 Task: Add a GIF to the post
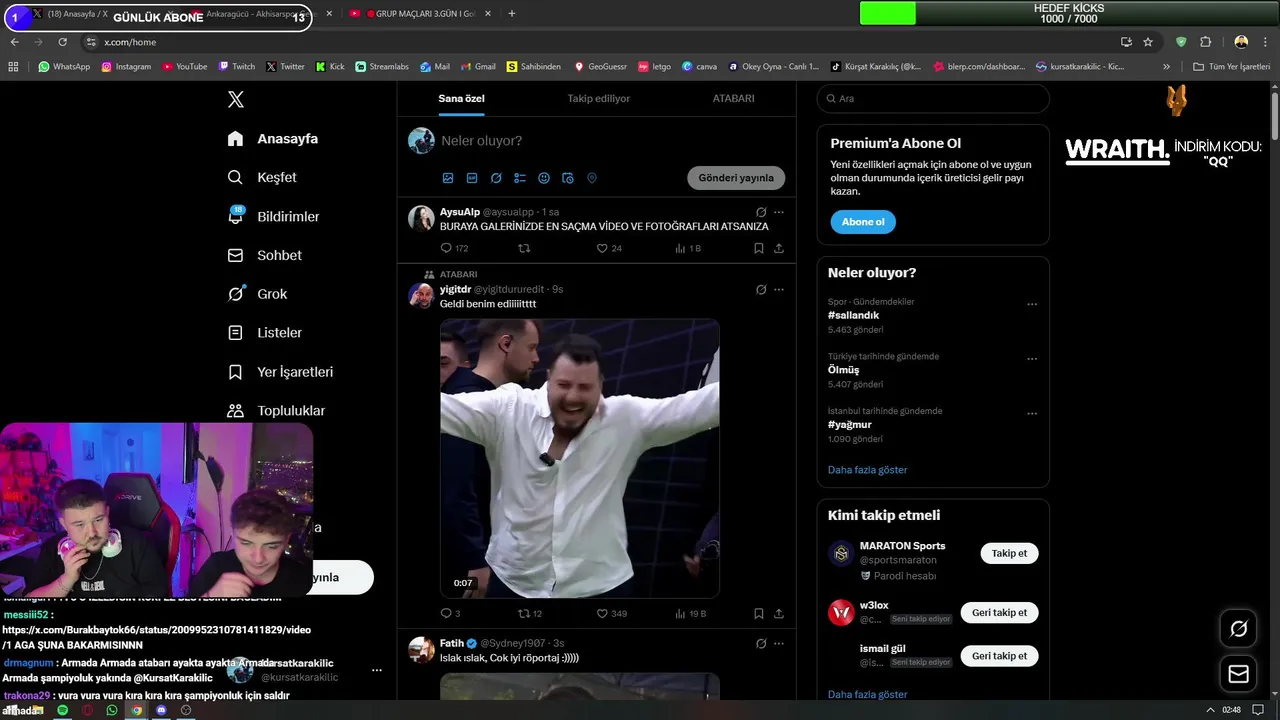coord(472,178)
